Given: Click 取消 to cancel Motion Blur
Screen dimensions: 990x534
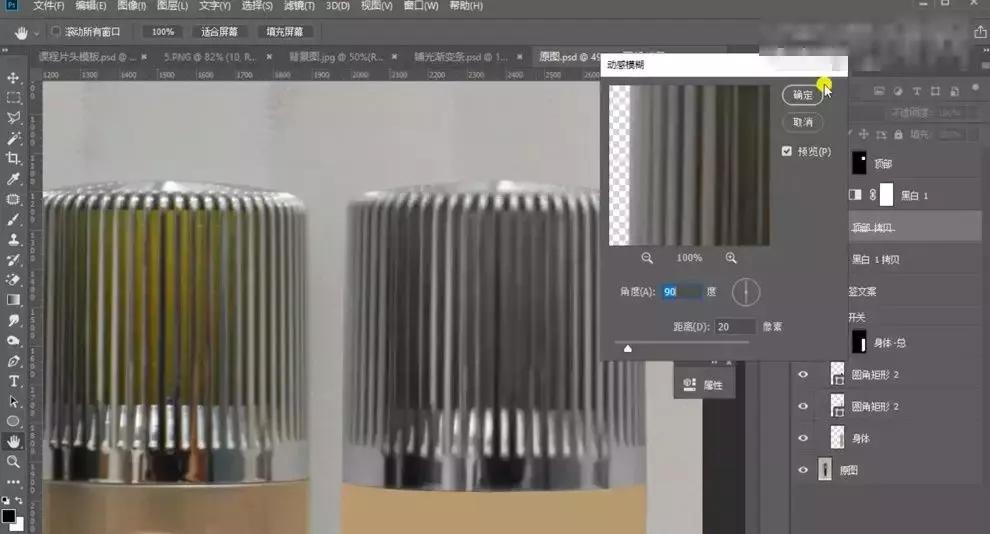Looking at the screenshot, I should [802, 122].
